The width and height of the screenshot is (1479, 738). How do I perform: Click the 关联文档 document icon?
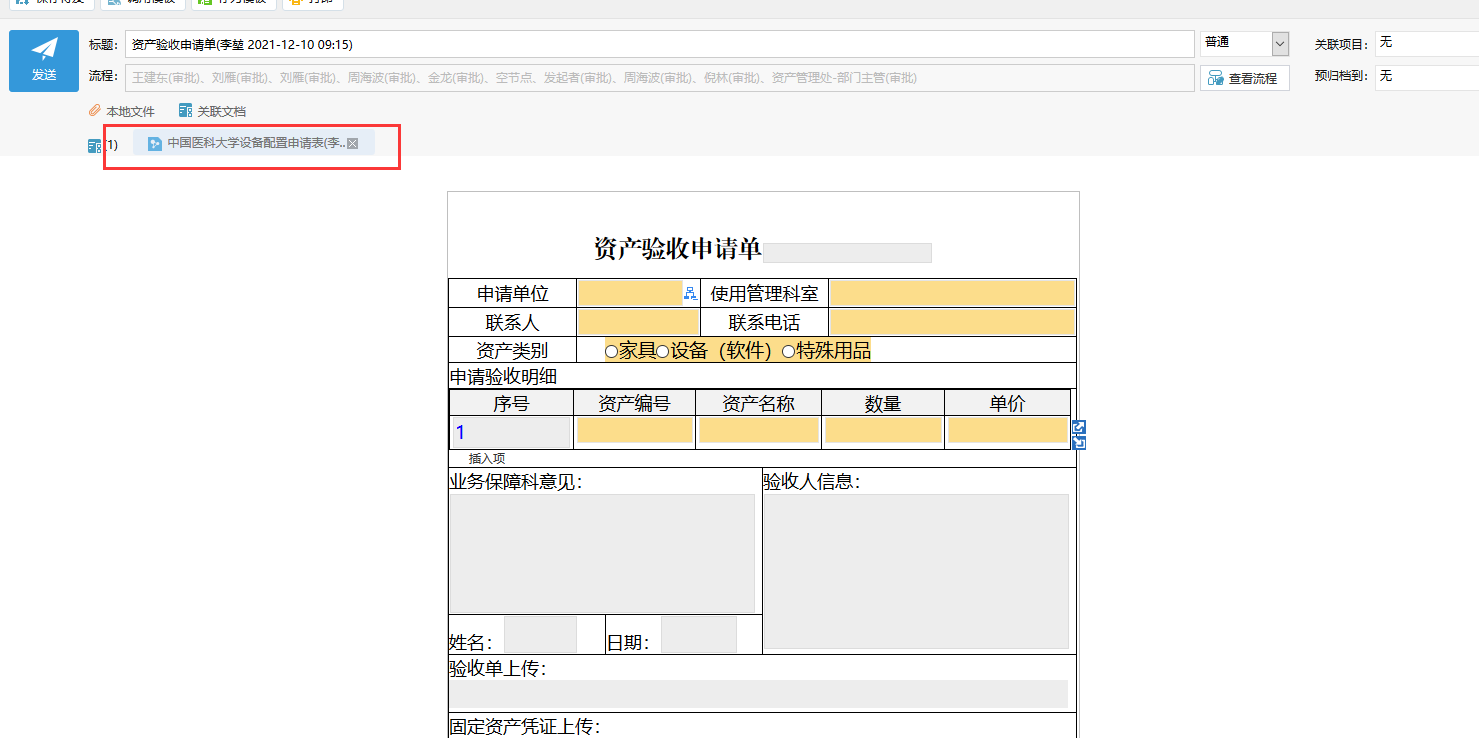pyautogui.click(x=185, y=111)
